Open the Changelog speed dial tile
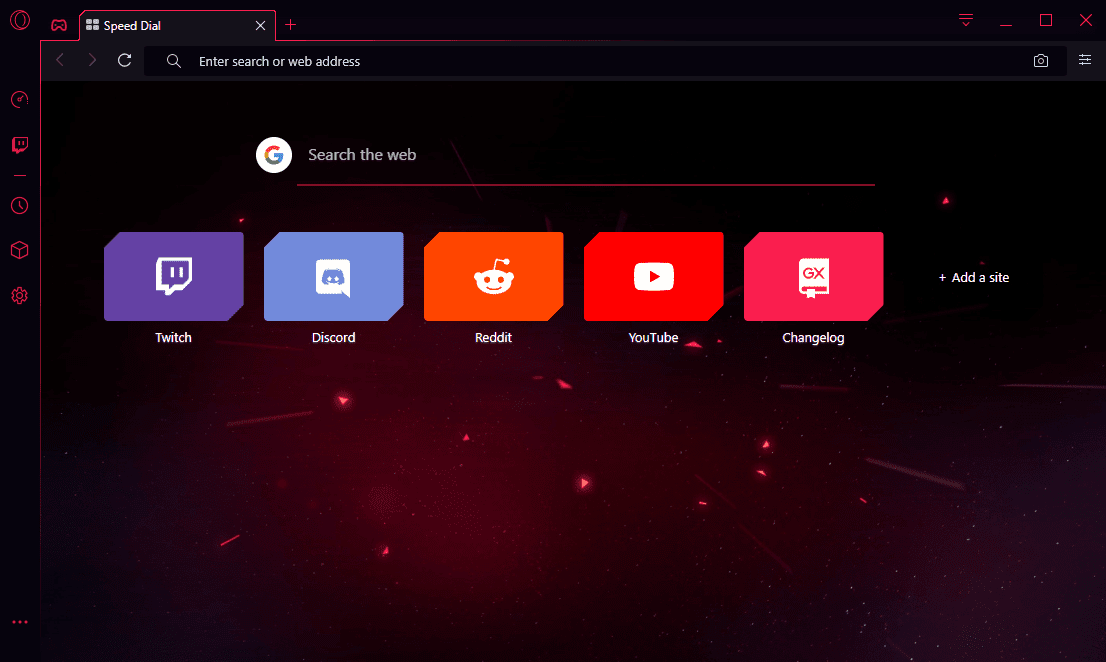 pyautogui.click(x=813, y=276)
